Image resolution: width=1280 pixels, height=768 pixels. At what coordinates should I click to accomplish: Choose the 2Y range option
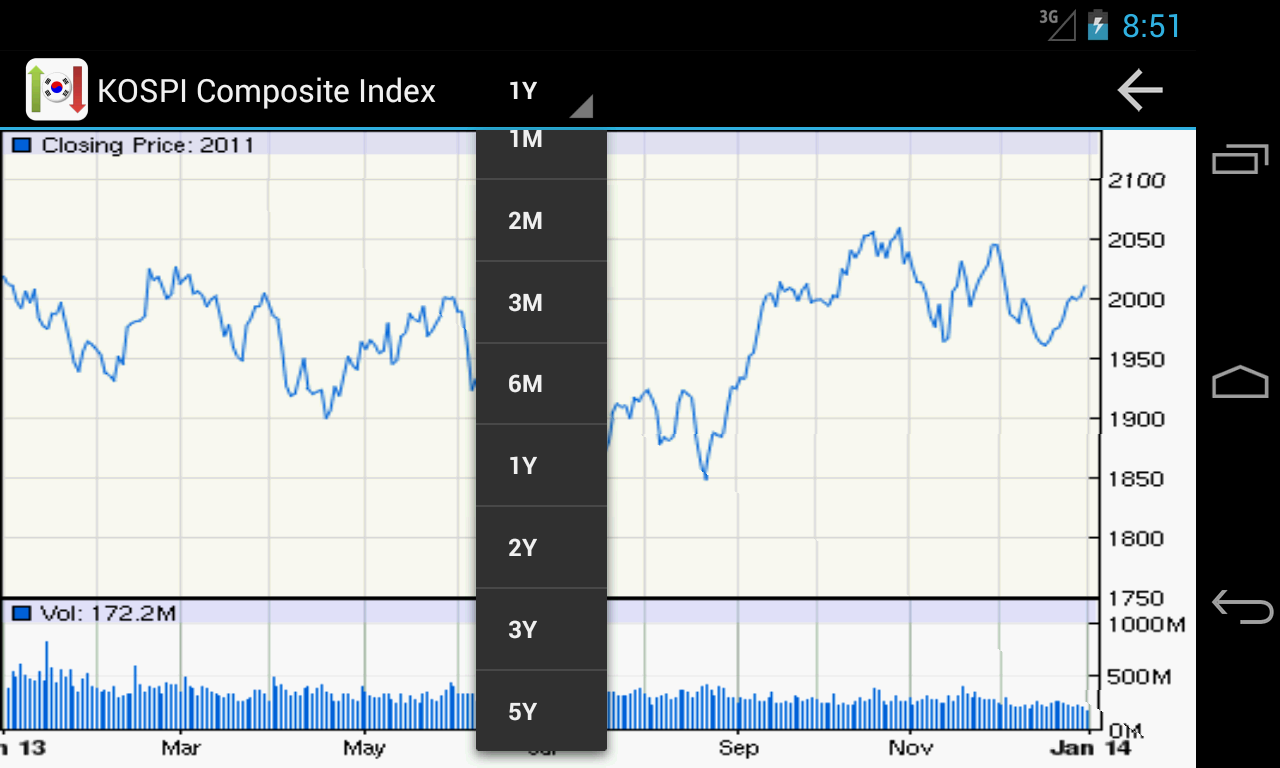541,548
